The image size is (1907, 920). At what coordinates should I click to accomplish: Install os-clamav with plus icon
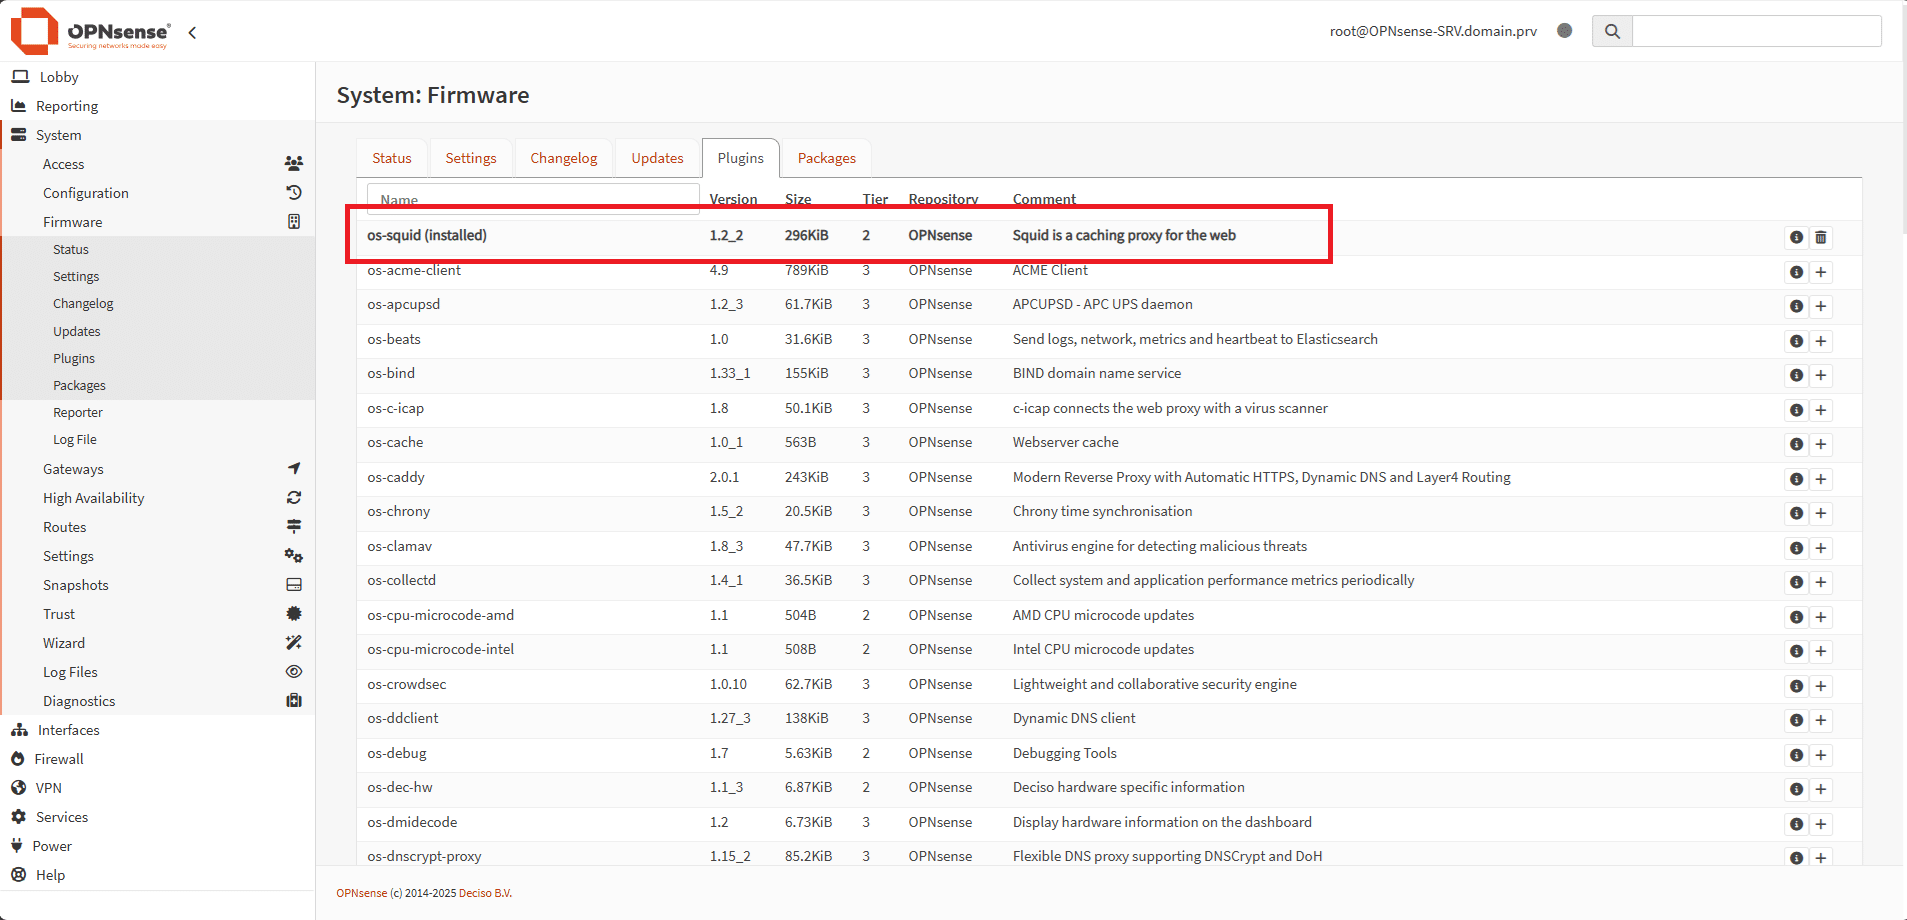pyautogui.click(x=1821, y=548)
